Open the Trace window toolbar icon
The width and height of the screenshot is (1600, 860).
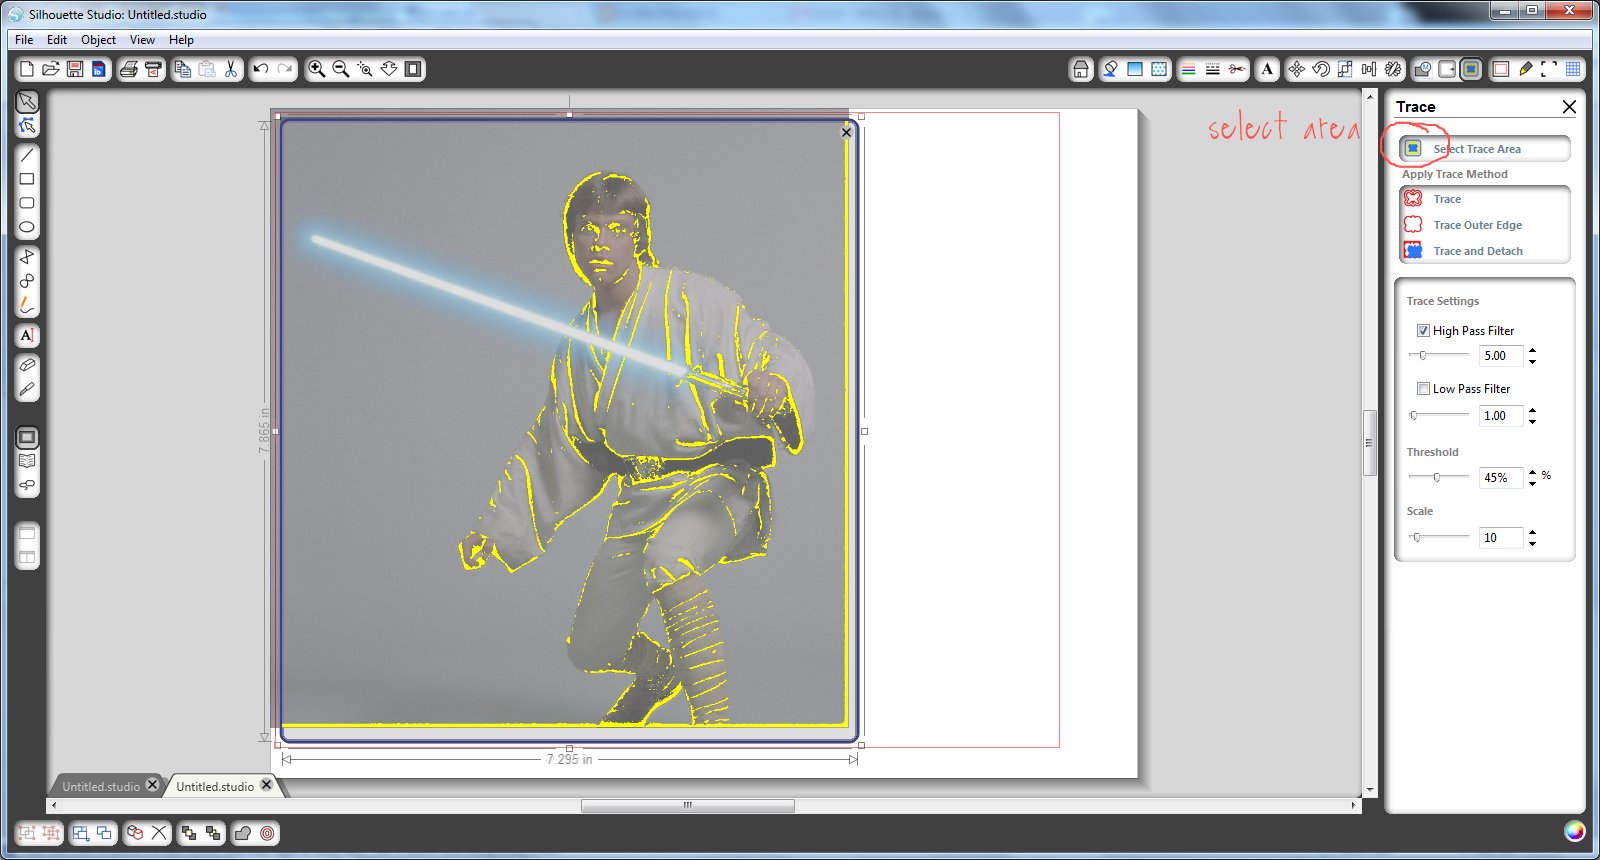coord(1471,69)
